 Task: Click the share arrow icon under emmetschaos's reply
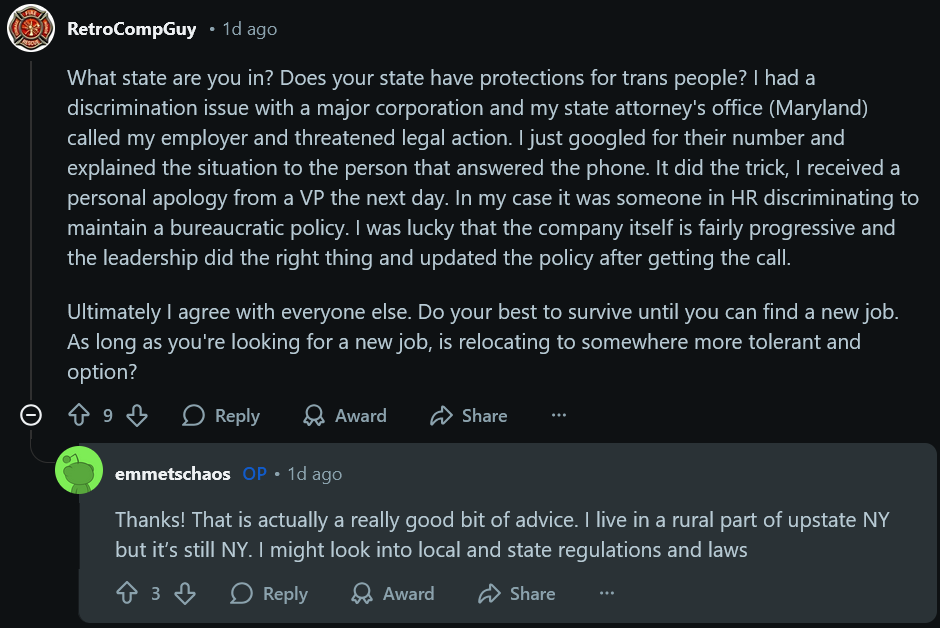pyautogui.click(x=489, y=593)
